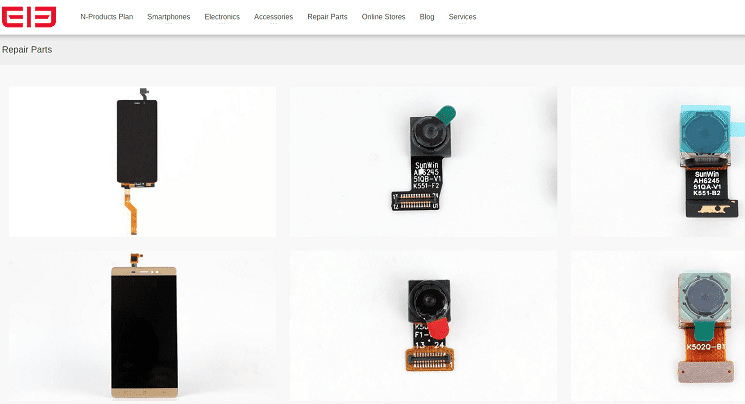Expand the Accessories dropdown menu
Viewport: 745px width, 404px height.
click(x=273, y=17)
